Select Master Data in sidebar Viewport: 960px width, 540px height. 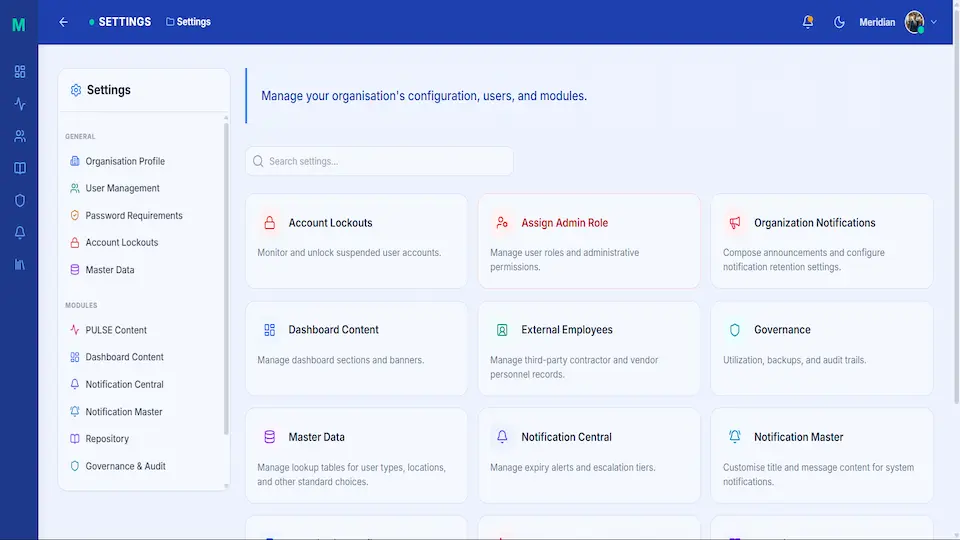click(143, 269)
